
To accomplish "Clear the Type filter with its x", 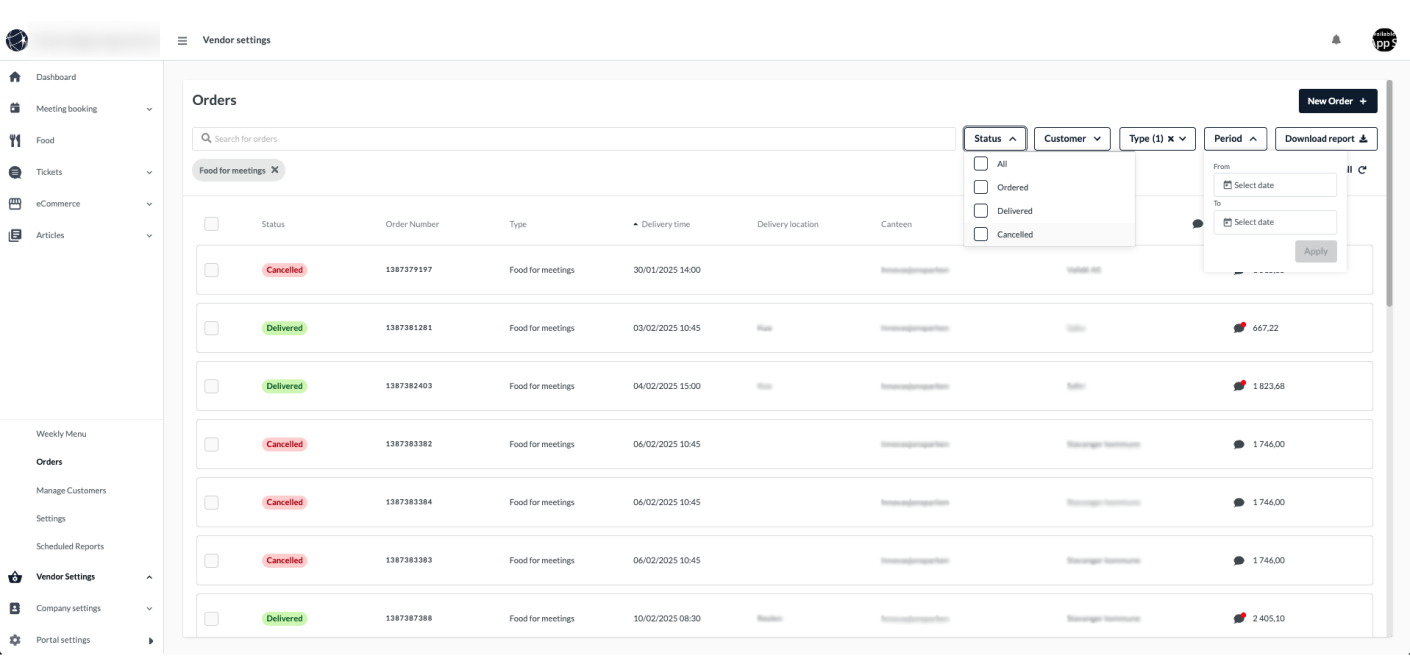I will [1171, 139].
